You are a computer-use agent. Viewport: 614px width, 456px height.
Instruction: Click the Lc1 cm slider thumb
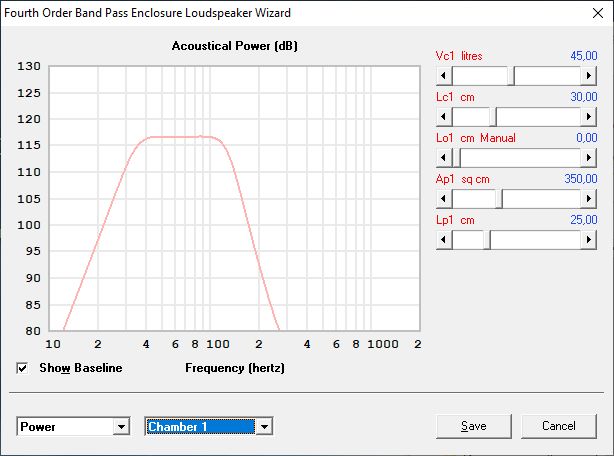pyautogui.click(x=493, y=117)
